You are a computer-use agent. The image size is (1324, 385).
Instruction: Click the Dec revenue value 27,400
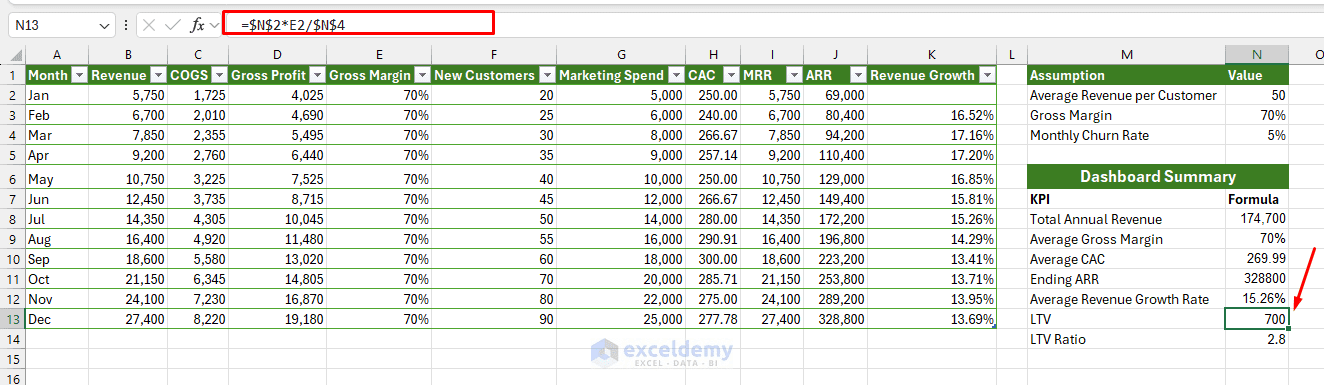(128, 319)
